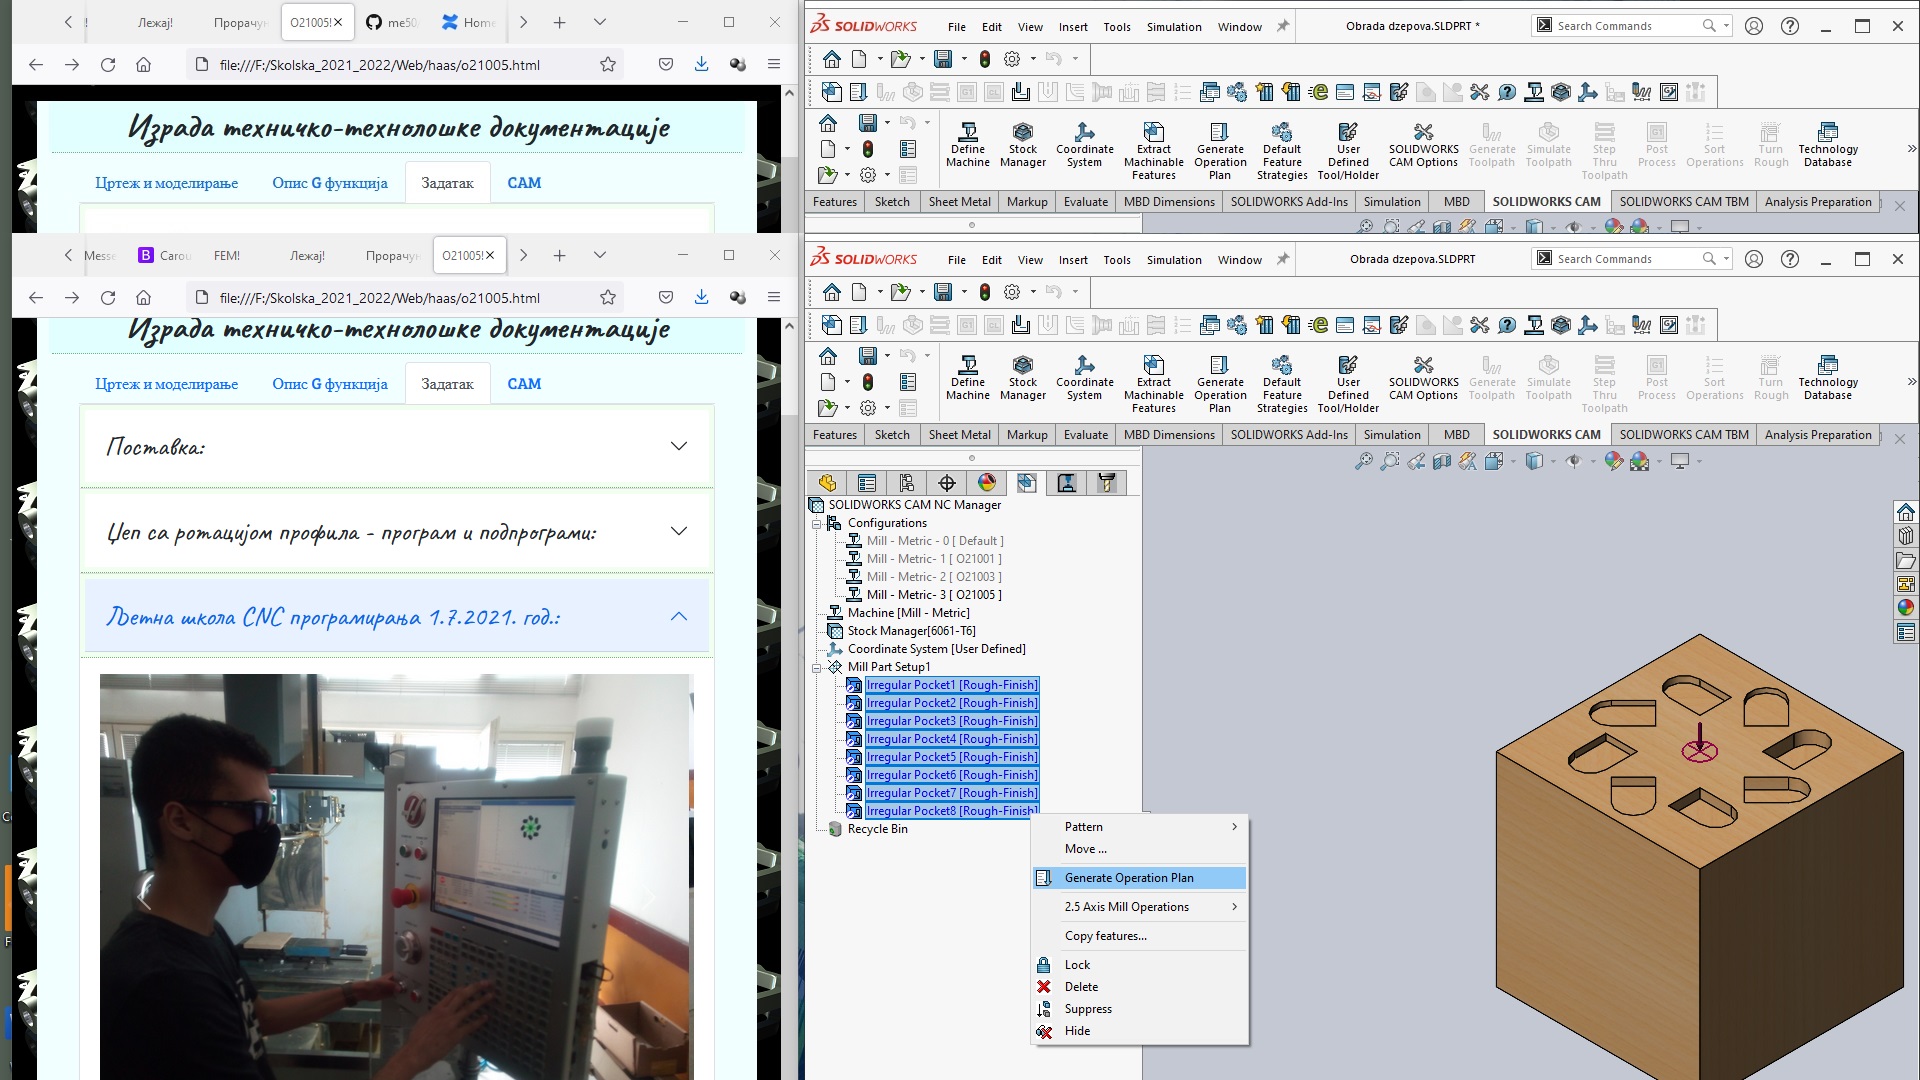Open Apply Scene dropdown in lower viewport toolbar
The width and height of the screenshot is (1920, 1080).
tap(1659, 461)
